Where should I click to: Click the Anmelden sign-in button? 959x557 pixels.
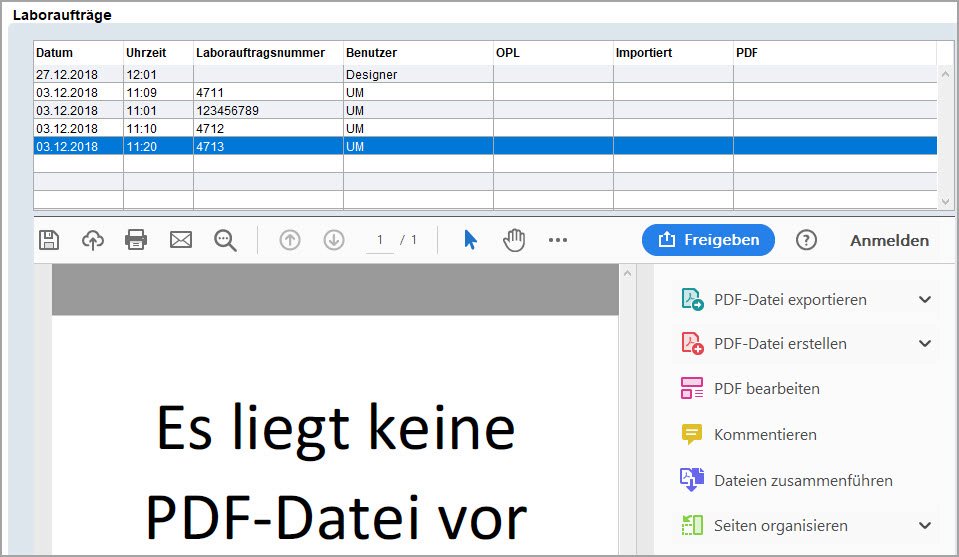point(889,240)
